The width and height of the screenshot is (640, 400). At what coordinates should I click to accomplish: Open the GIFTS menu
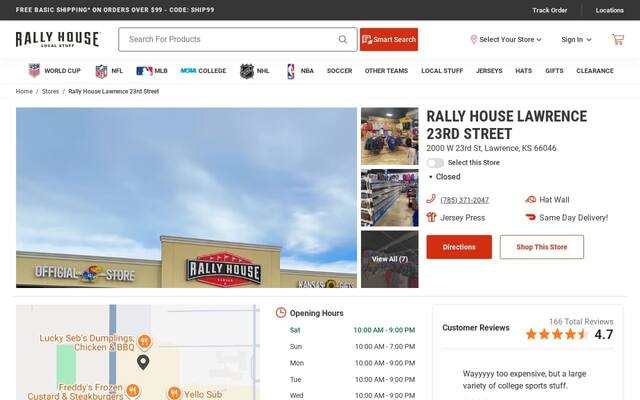tap(554, 71)
